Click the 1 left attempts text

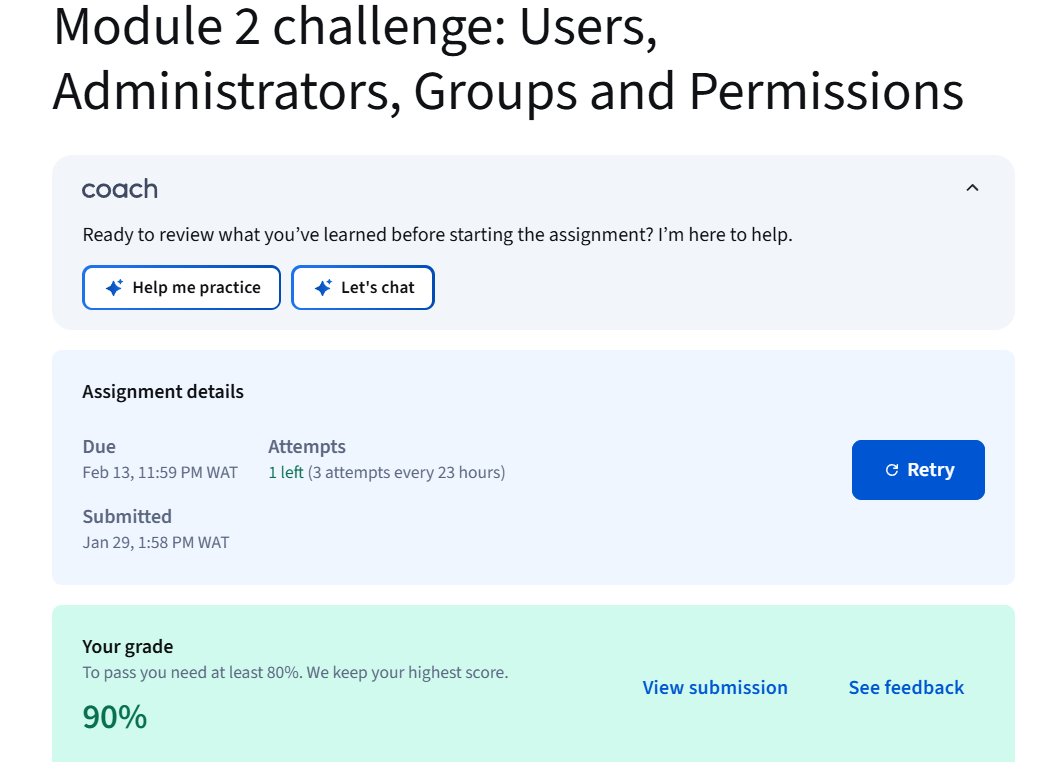tap(286, 472)
